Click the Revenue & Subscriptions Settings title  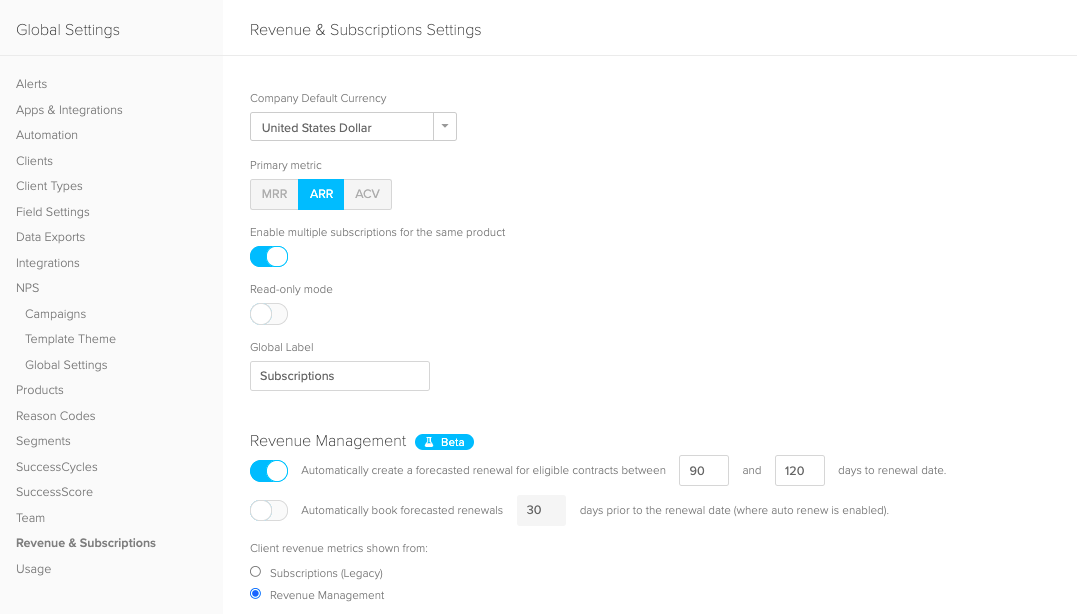[365, 30]
